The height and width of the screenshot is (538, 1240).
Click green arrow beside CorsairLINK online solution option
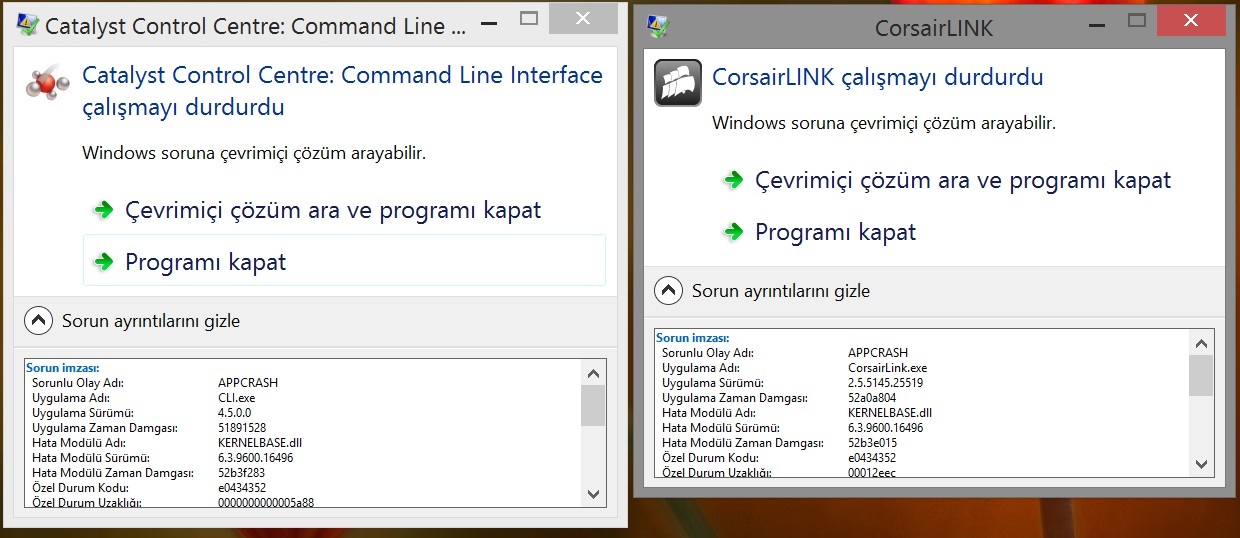pyautogui.click(x=733, y=180)
